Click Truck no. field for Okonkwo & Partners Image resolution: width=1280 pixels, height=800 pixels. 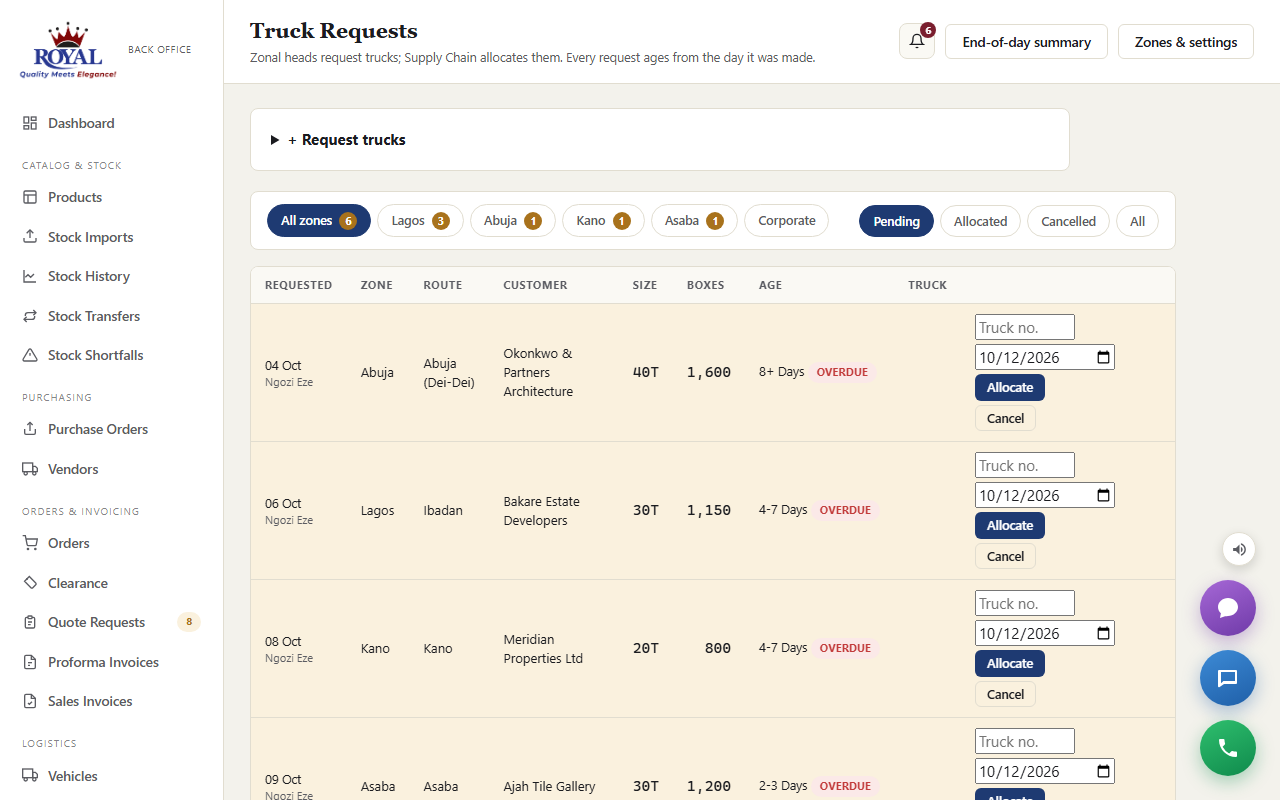coord(1025,327)
